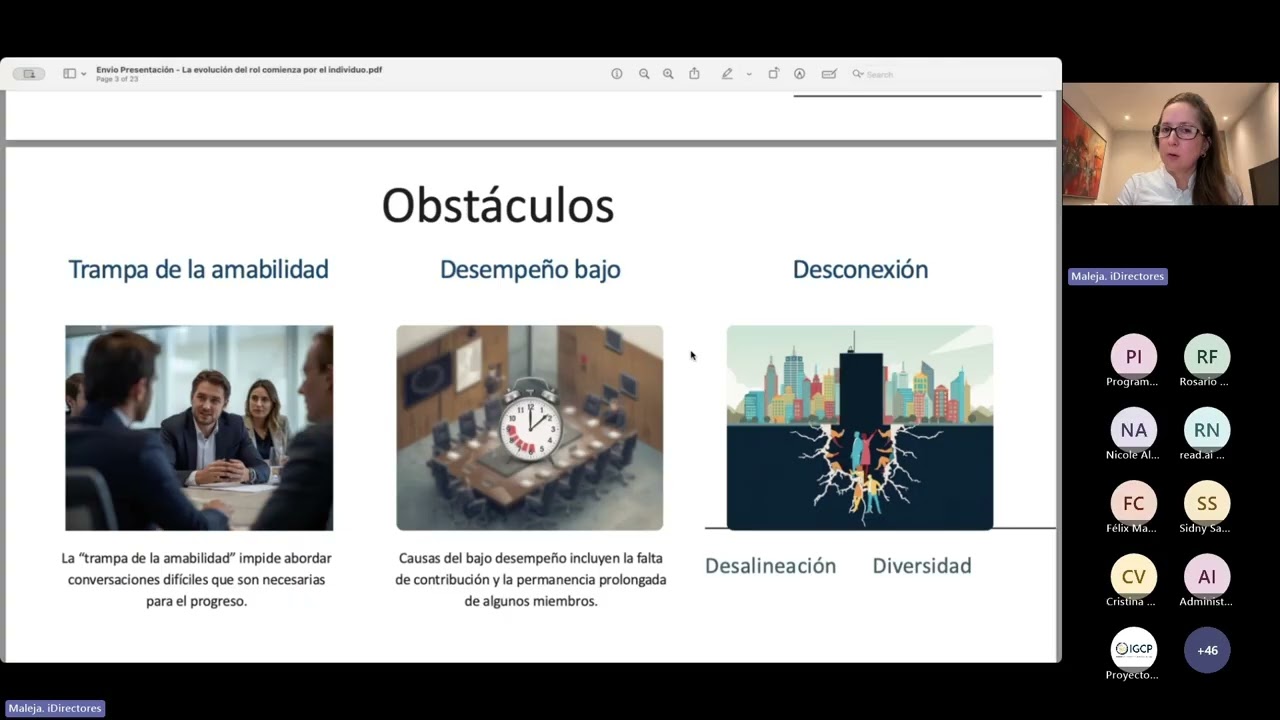The height and width of the screenshot is (720, 1280).
Task: Open the document info inspector icon
Action: (x=617, y=74)
